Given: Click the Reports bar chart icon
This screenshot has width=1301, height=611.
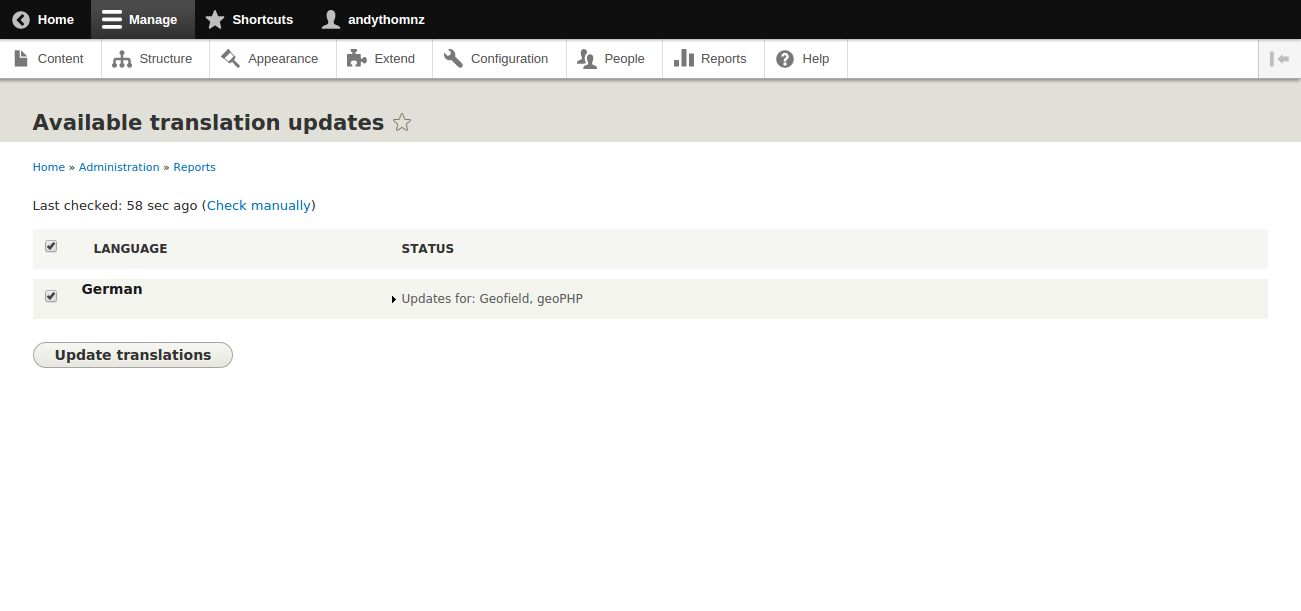Looking at the screenshot, I should pos(684,59).
